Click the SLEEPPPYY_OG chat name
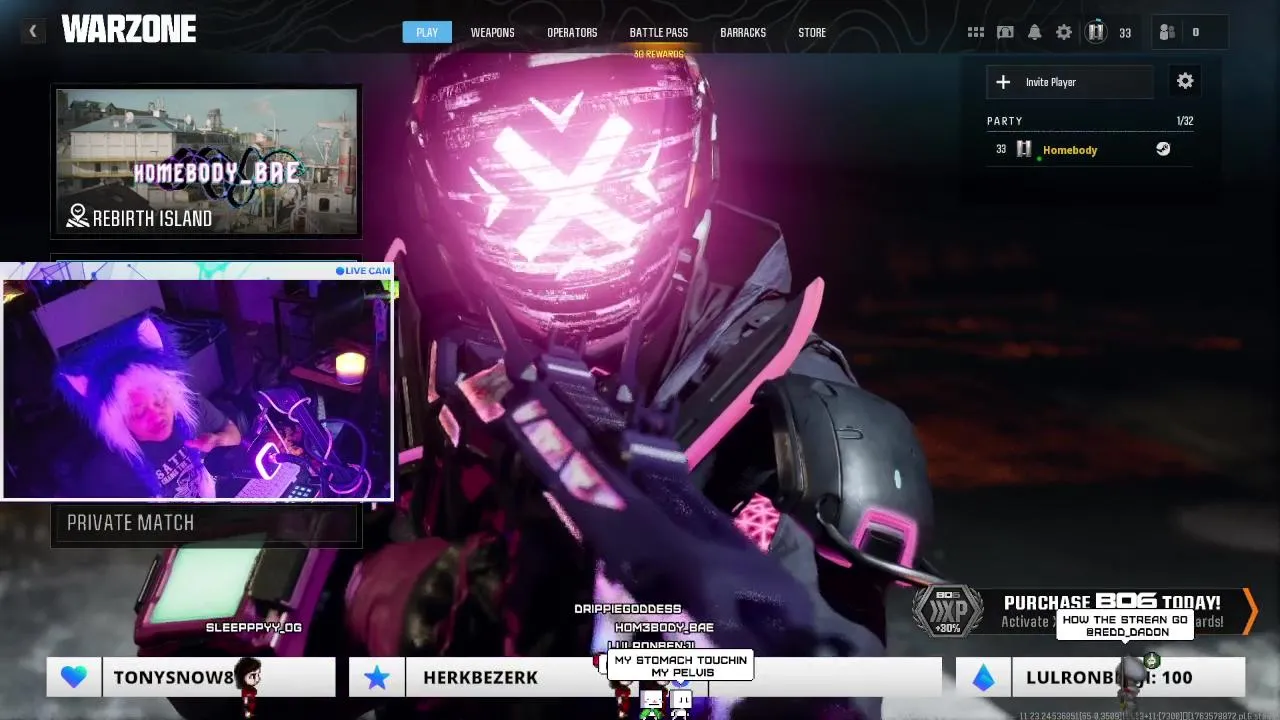The width and height of the screenshot is (1280, 720). pyautogui.click(x=253, y=627)
